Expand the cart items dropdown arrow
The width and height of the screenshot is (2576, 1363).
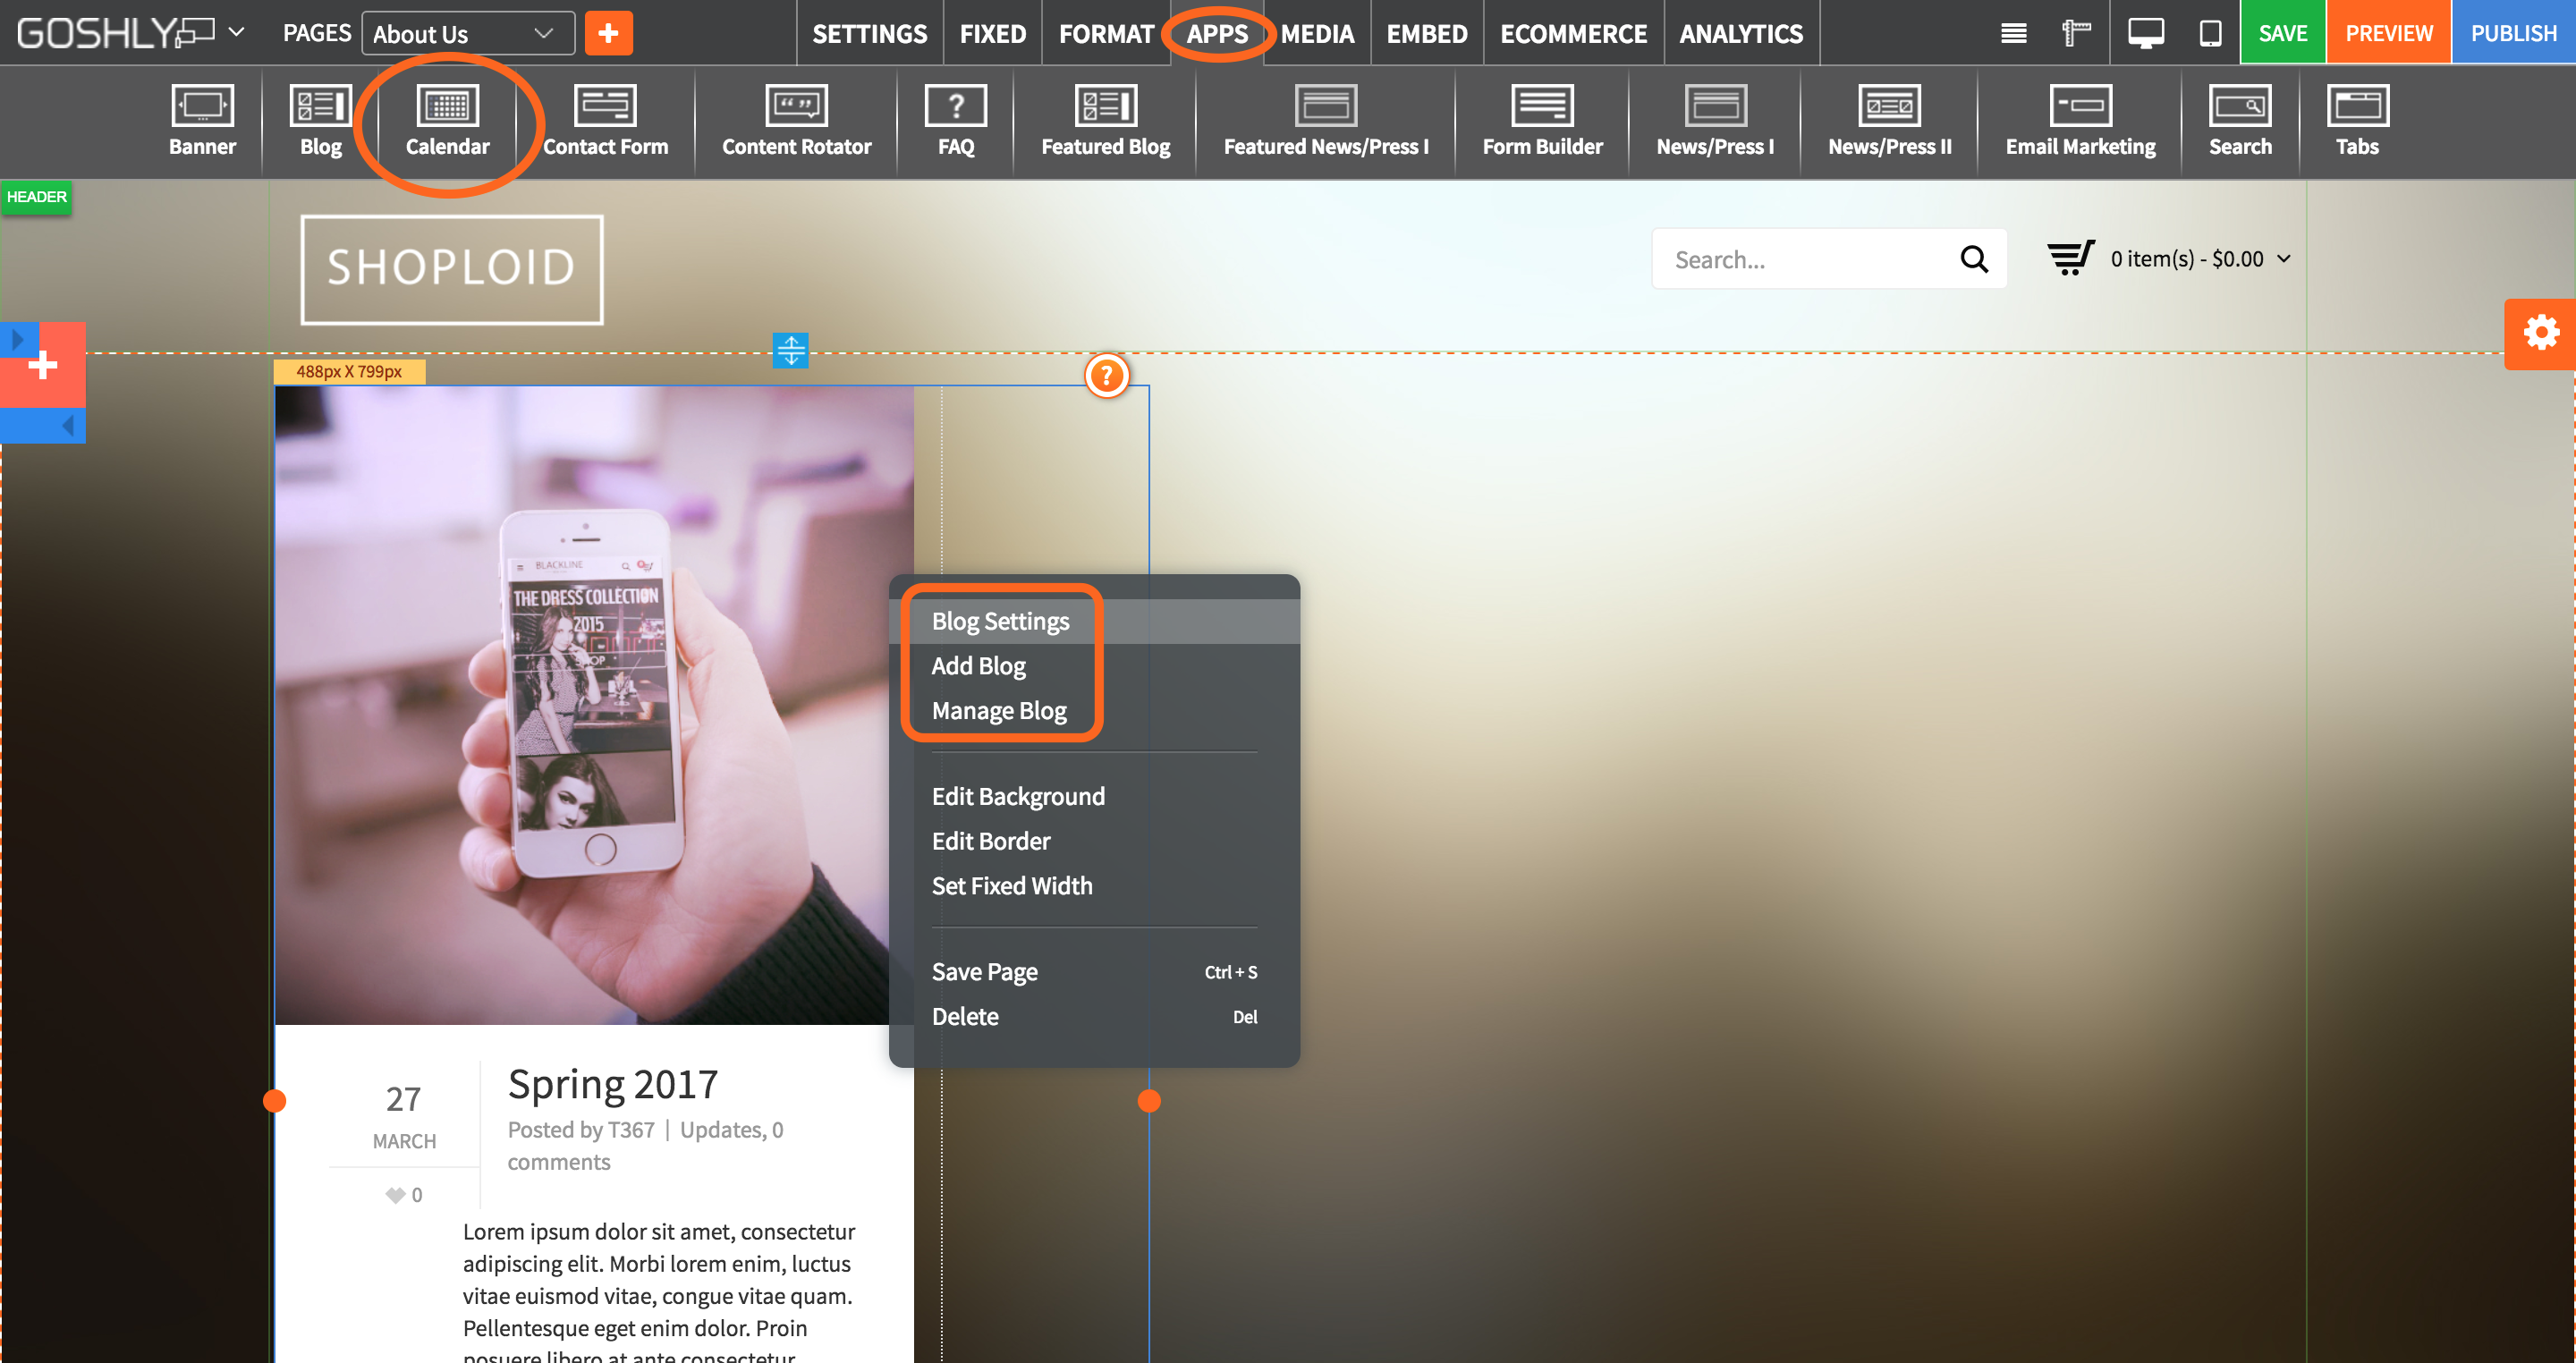click(2284, 259)
